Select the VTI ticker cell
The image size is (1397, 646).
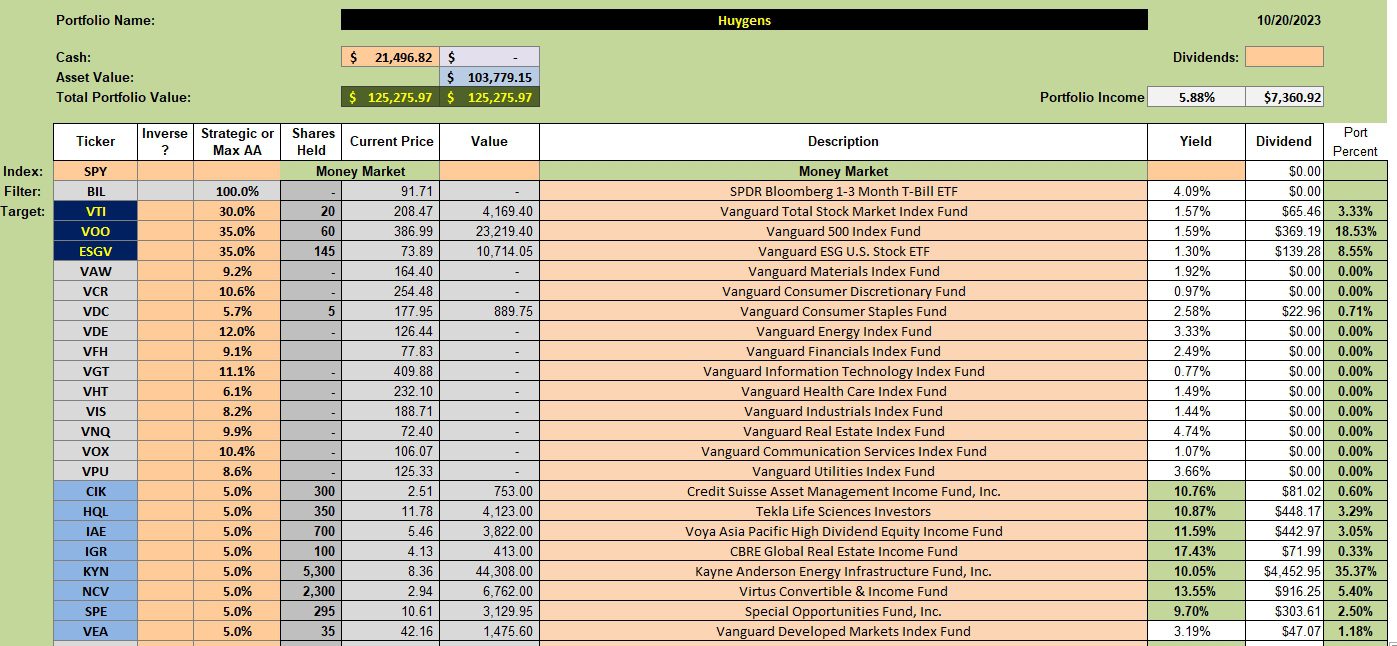coord(96,211)
